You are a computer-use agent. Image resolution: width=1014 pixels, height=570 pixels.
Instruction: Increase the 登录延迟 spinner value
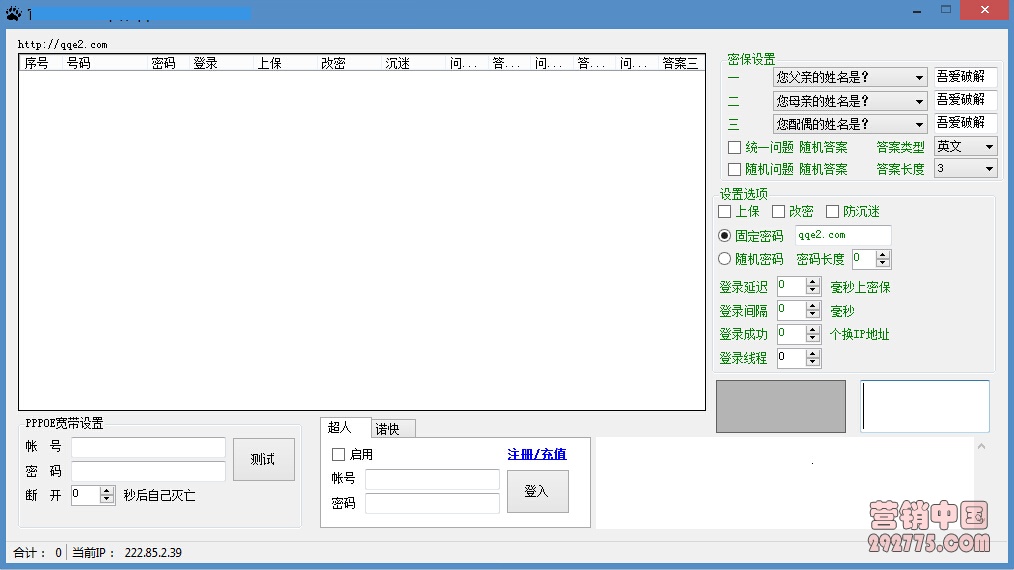pyautogui.click(x=813, y=283)
